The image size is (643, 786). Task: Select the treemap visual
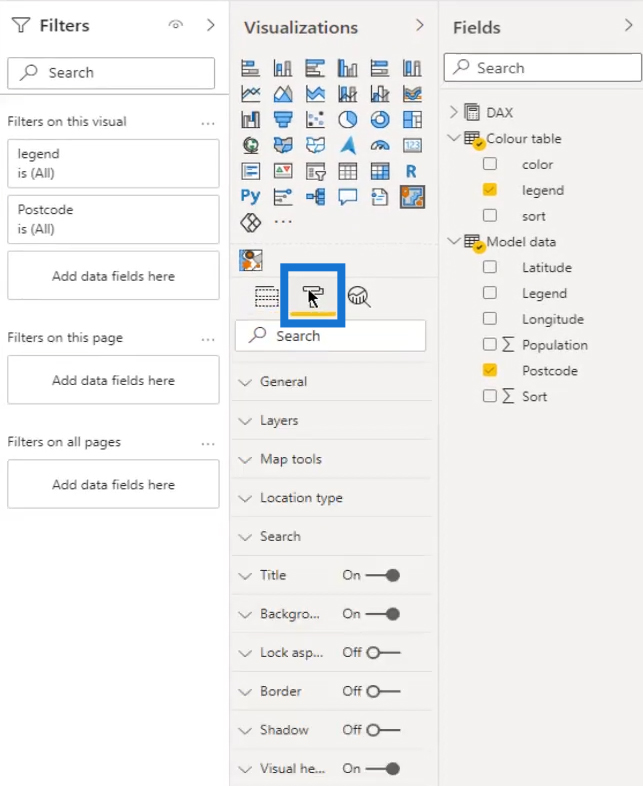point(412,119)
